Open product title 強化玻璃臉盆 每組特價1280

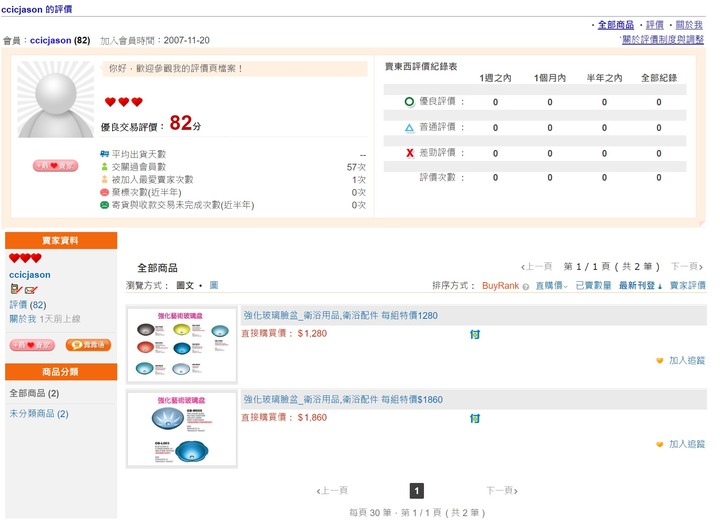340,316
